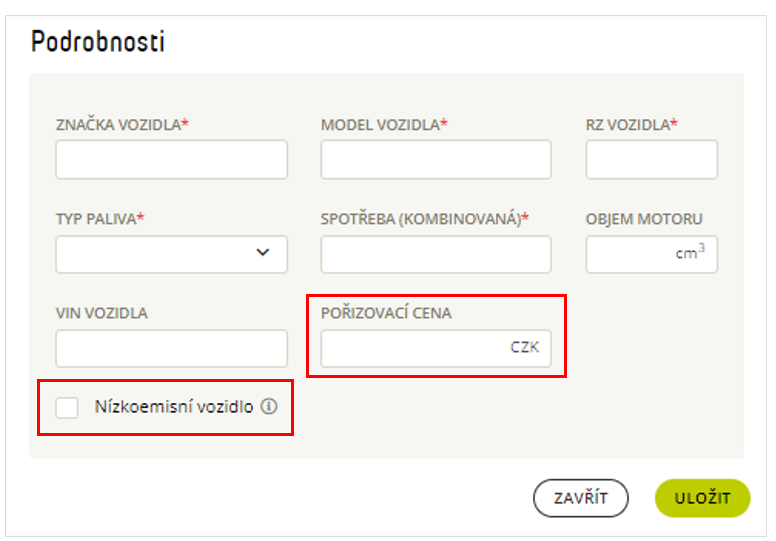Save the form with Uložit
This screenshot has height=541, width=776.
point(702,498)
